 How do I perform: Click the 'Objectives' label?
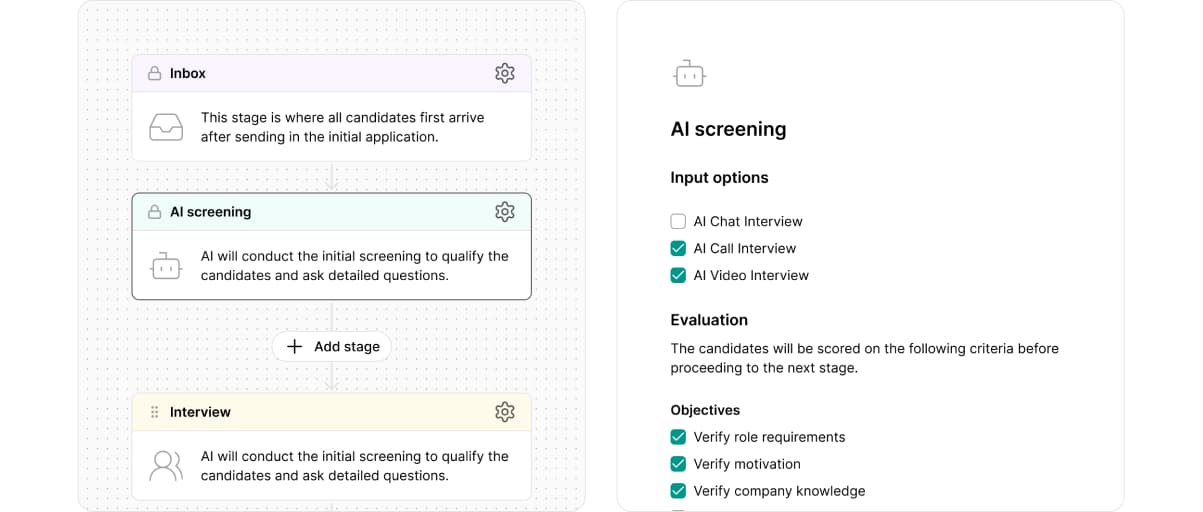coord(705,410)
